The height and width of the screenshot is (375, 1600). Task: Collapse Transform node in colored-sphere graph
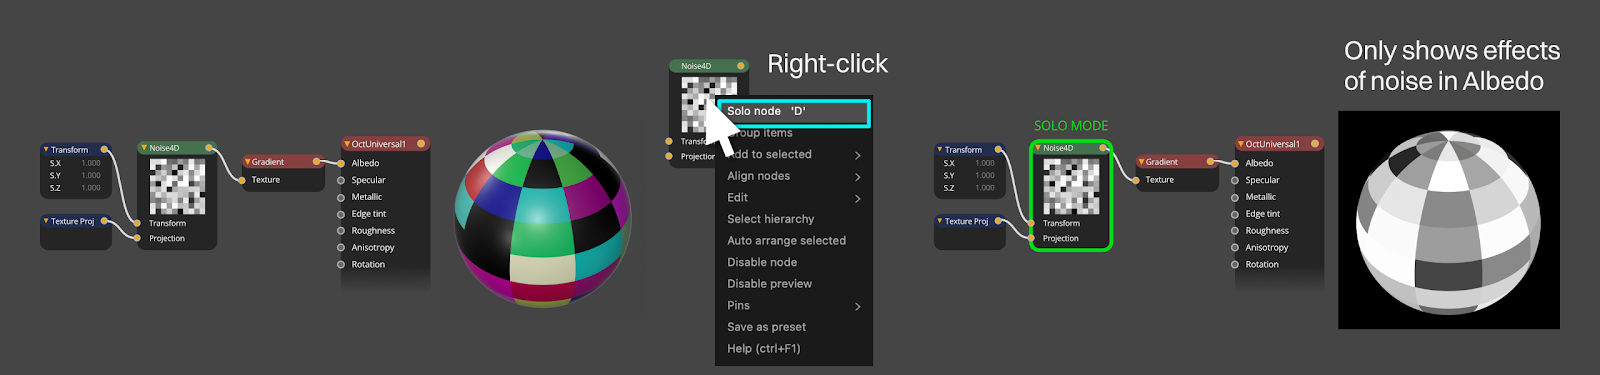pos(46,150)
